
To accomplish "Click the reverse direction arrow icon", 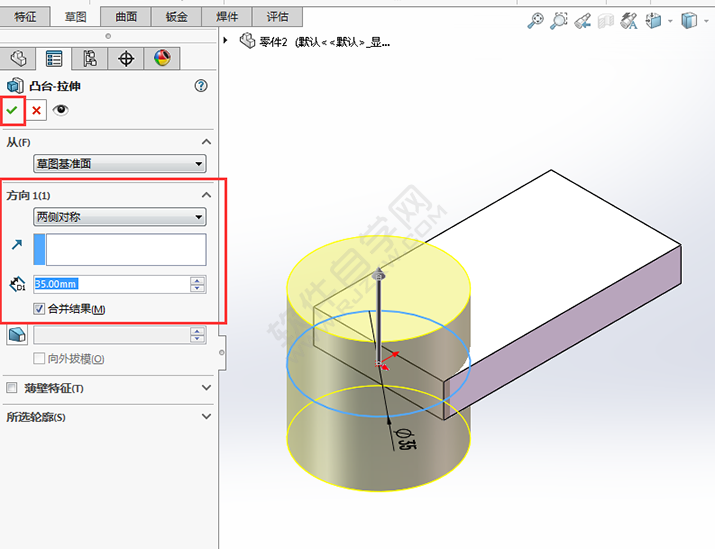I will 17,245.
